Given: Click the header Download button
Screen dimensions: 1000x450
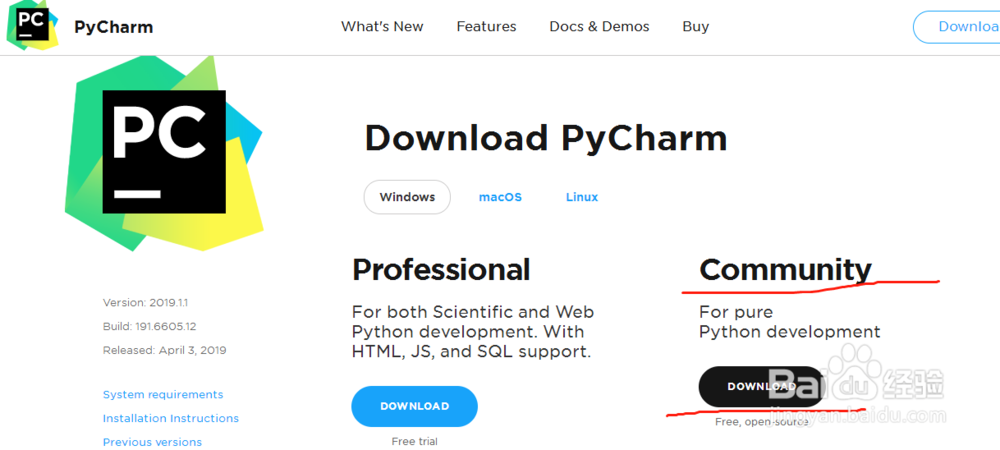Looking at the screenshot, I should point(960,27).
